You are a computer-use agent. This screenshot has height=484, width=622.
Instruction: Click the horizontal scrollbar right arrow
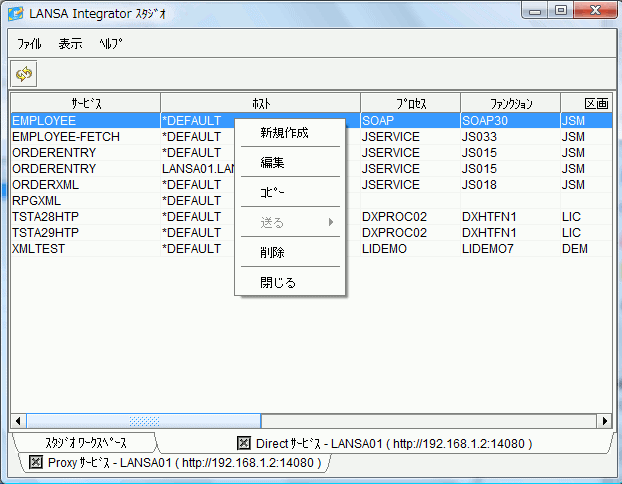point(605,421)
